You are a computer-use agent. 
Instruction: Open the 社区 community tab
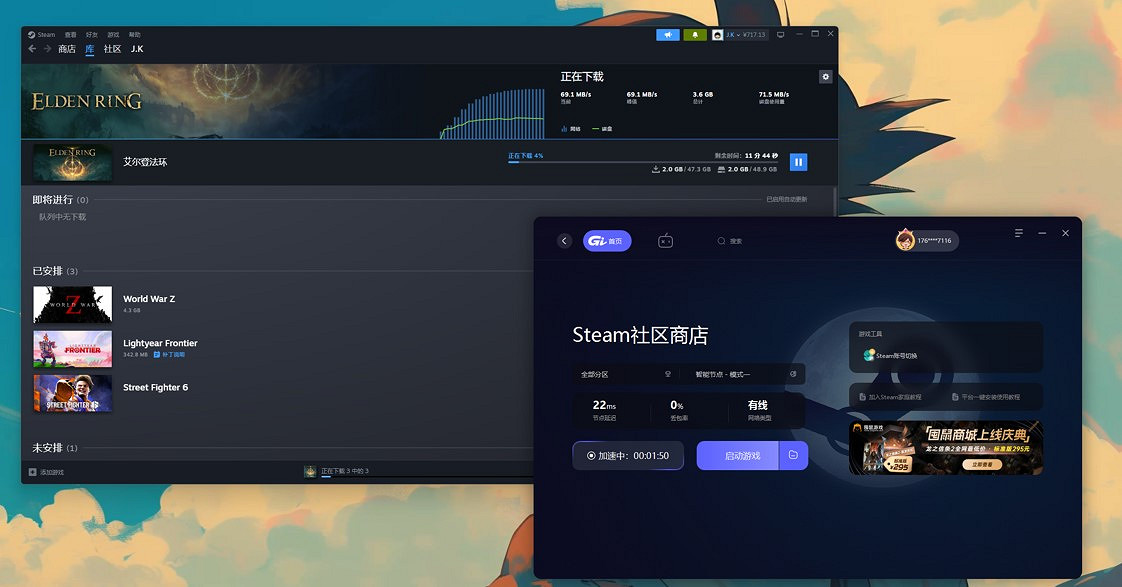112,49
